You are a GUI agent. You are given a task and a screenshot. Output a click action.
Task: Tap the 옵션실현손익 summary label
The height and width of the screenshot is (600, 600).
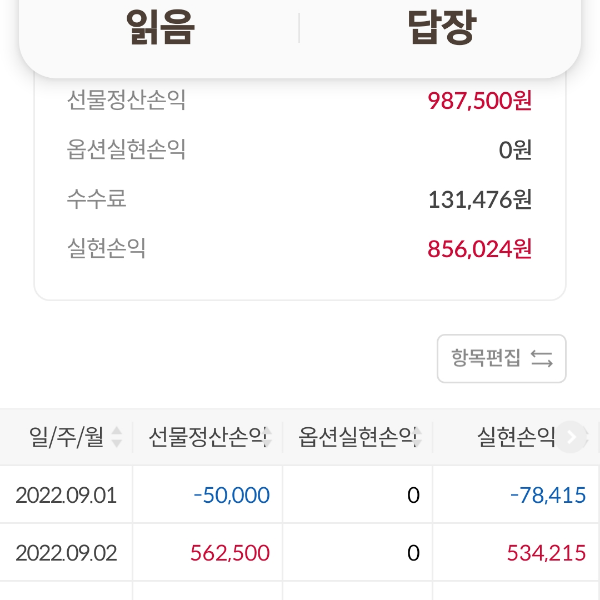point(127,150)
